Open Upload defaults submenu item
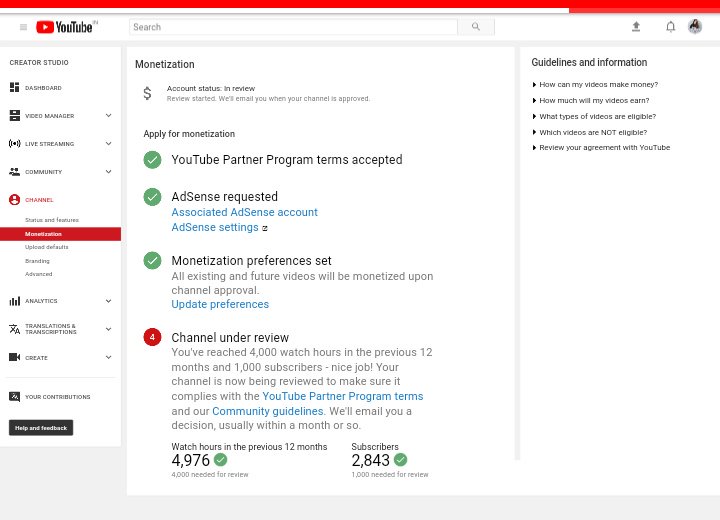Viewport: 720px width, 520px height. tap(46, 247)
